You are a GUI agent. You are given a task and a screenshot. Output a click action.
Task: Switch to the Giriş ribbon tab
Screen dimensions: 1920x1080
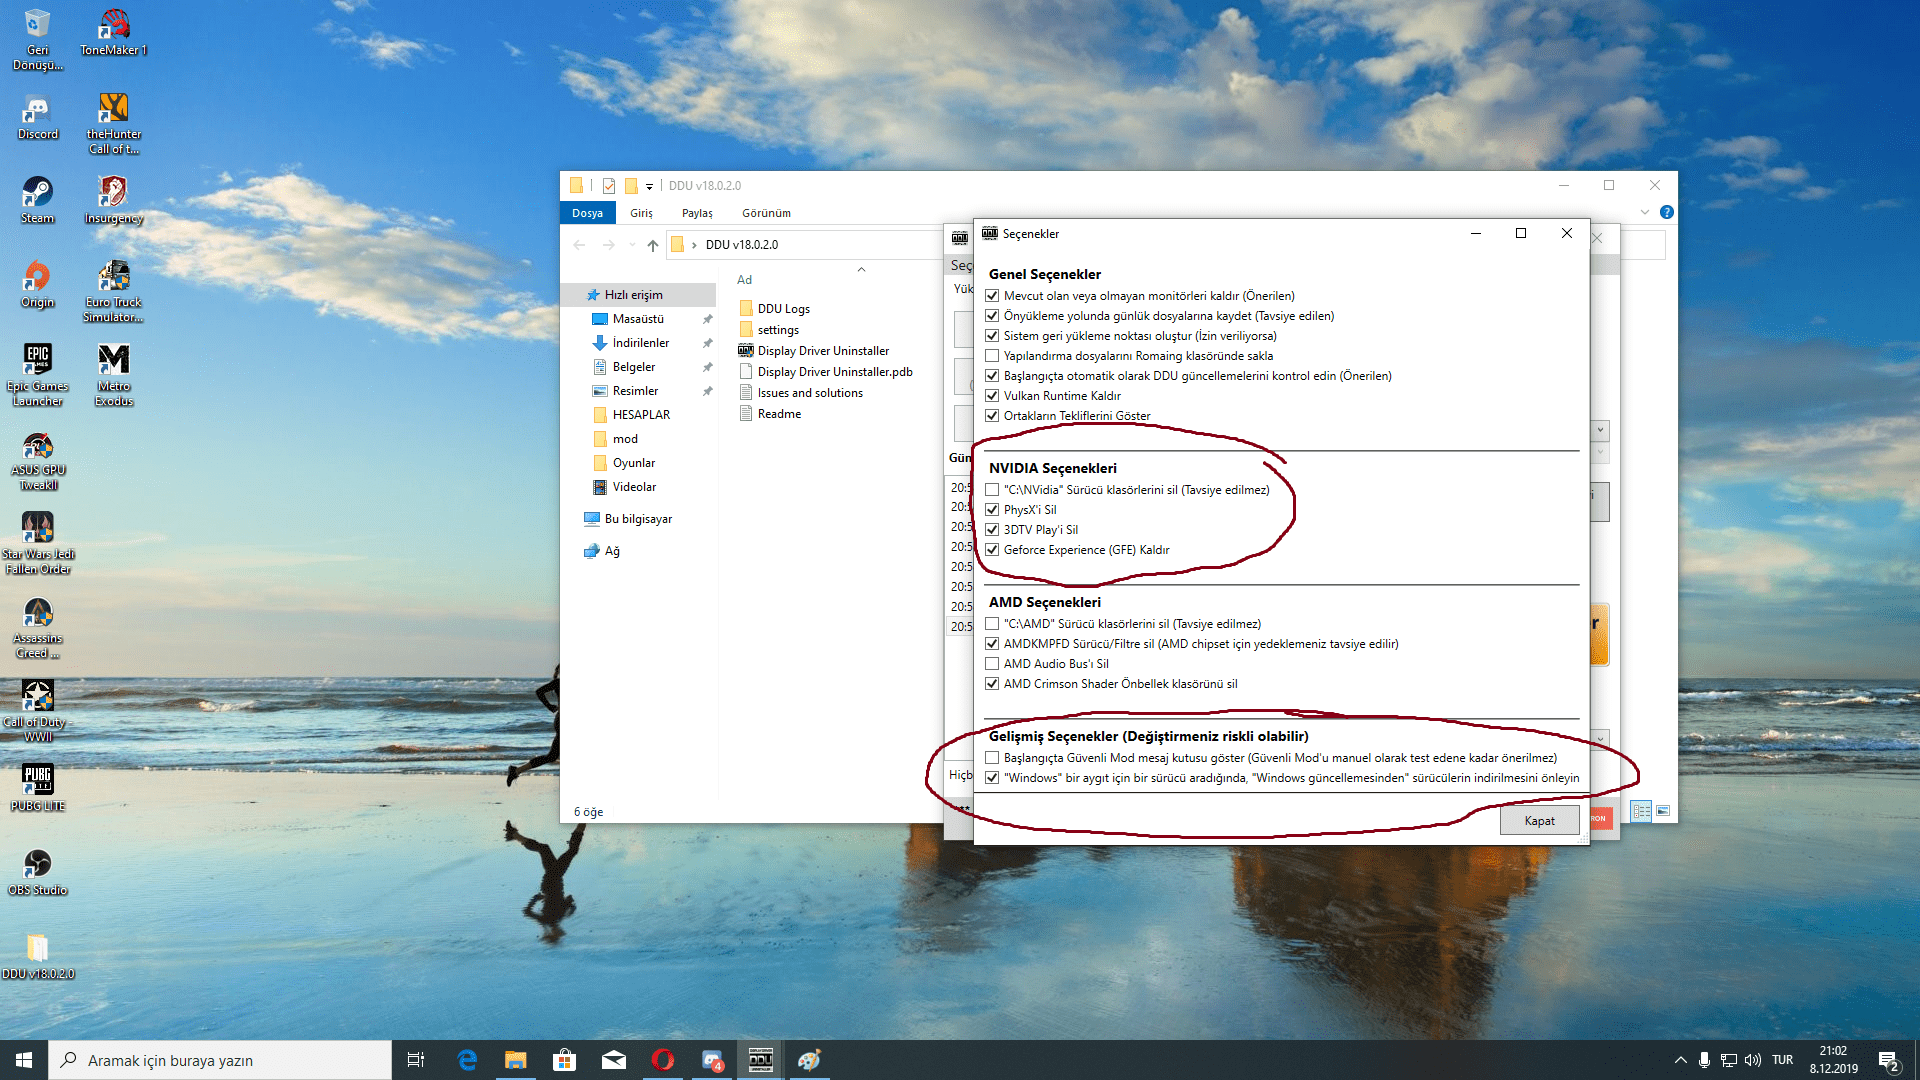(641, 213)
